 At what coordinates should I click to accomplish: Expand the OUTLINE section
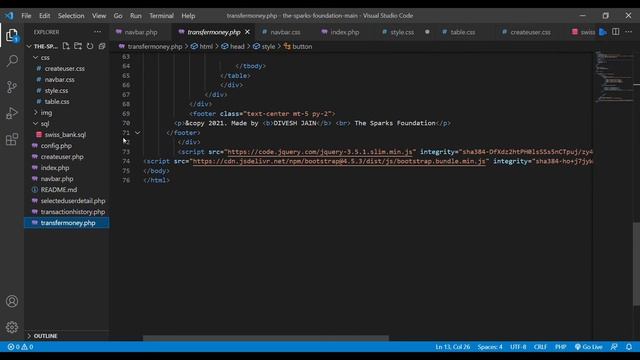45,336
